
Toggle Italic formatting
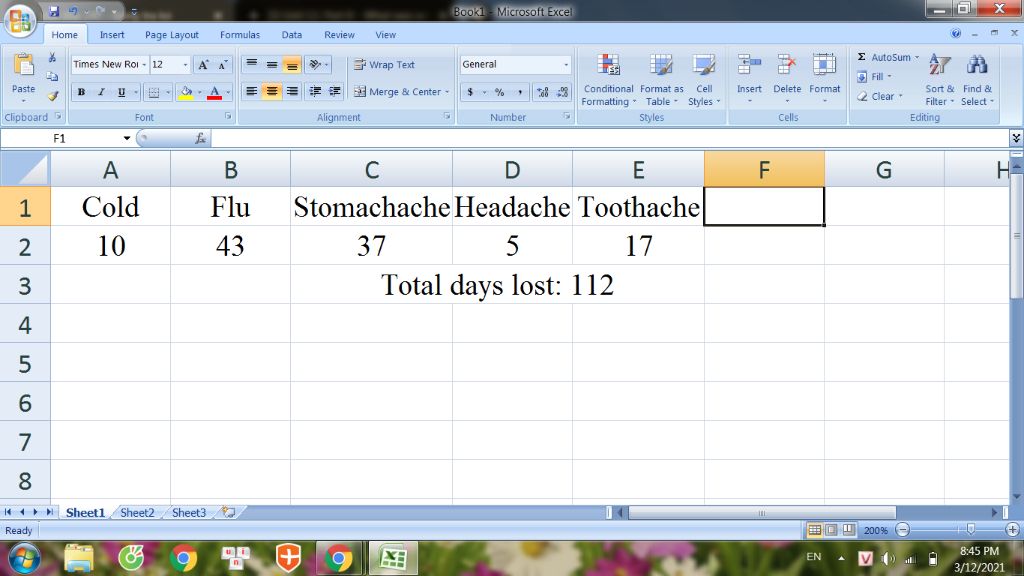[101, 92]
